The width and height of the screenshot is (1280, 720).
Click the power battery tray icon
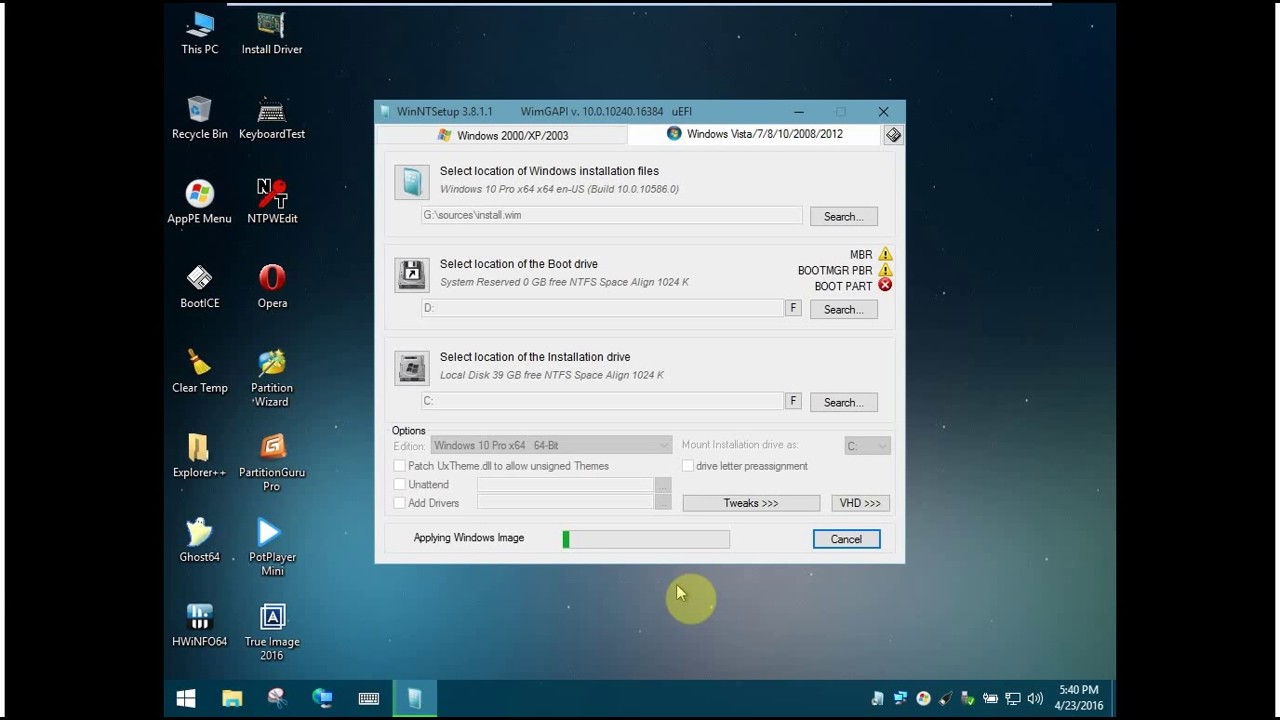click(990, 699)
